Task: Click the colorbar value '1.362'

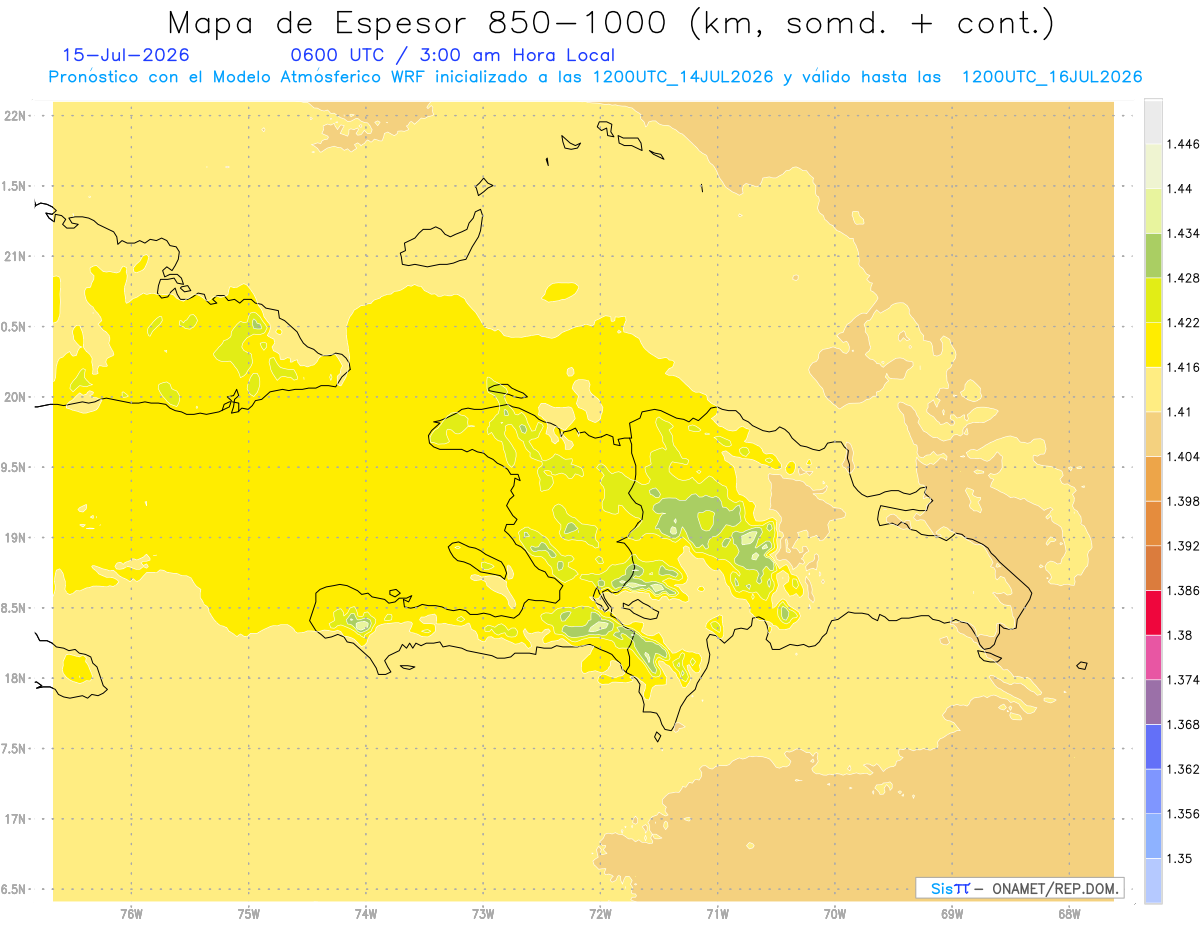Action: [1183, 769]
